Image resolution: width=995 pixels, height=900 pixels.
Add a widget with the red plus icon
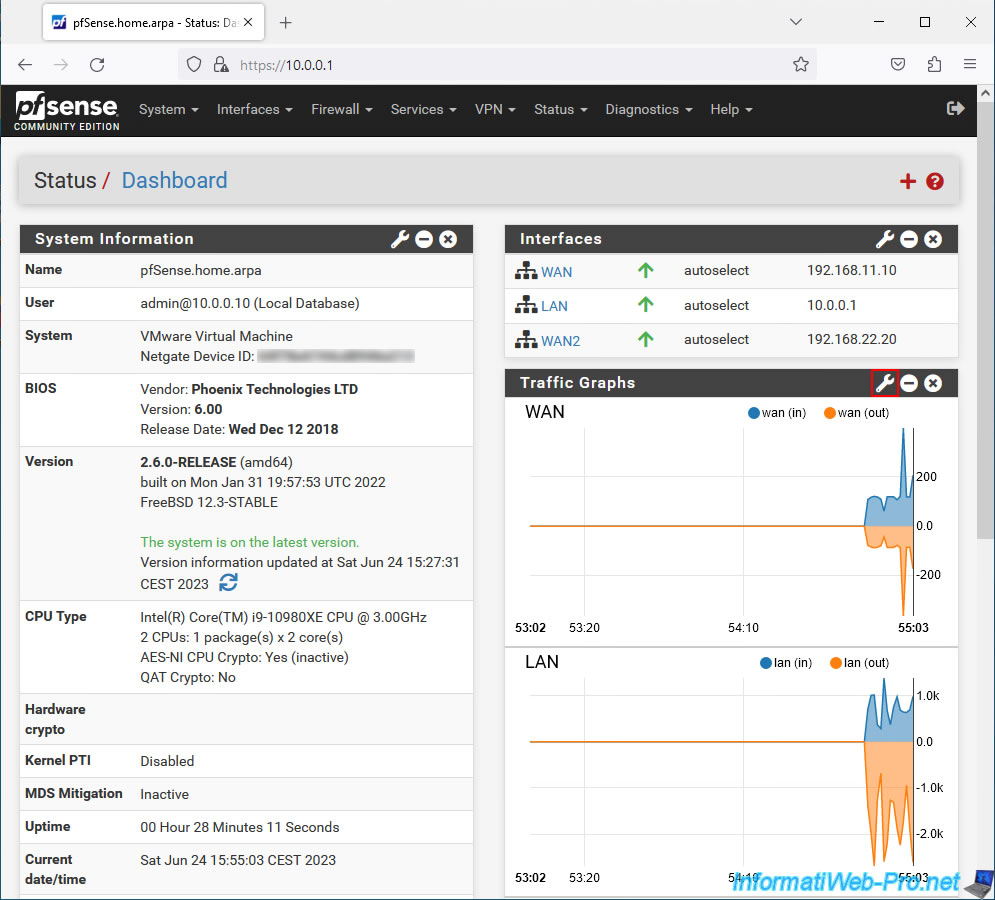(x=907, y=182)
